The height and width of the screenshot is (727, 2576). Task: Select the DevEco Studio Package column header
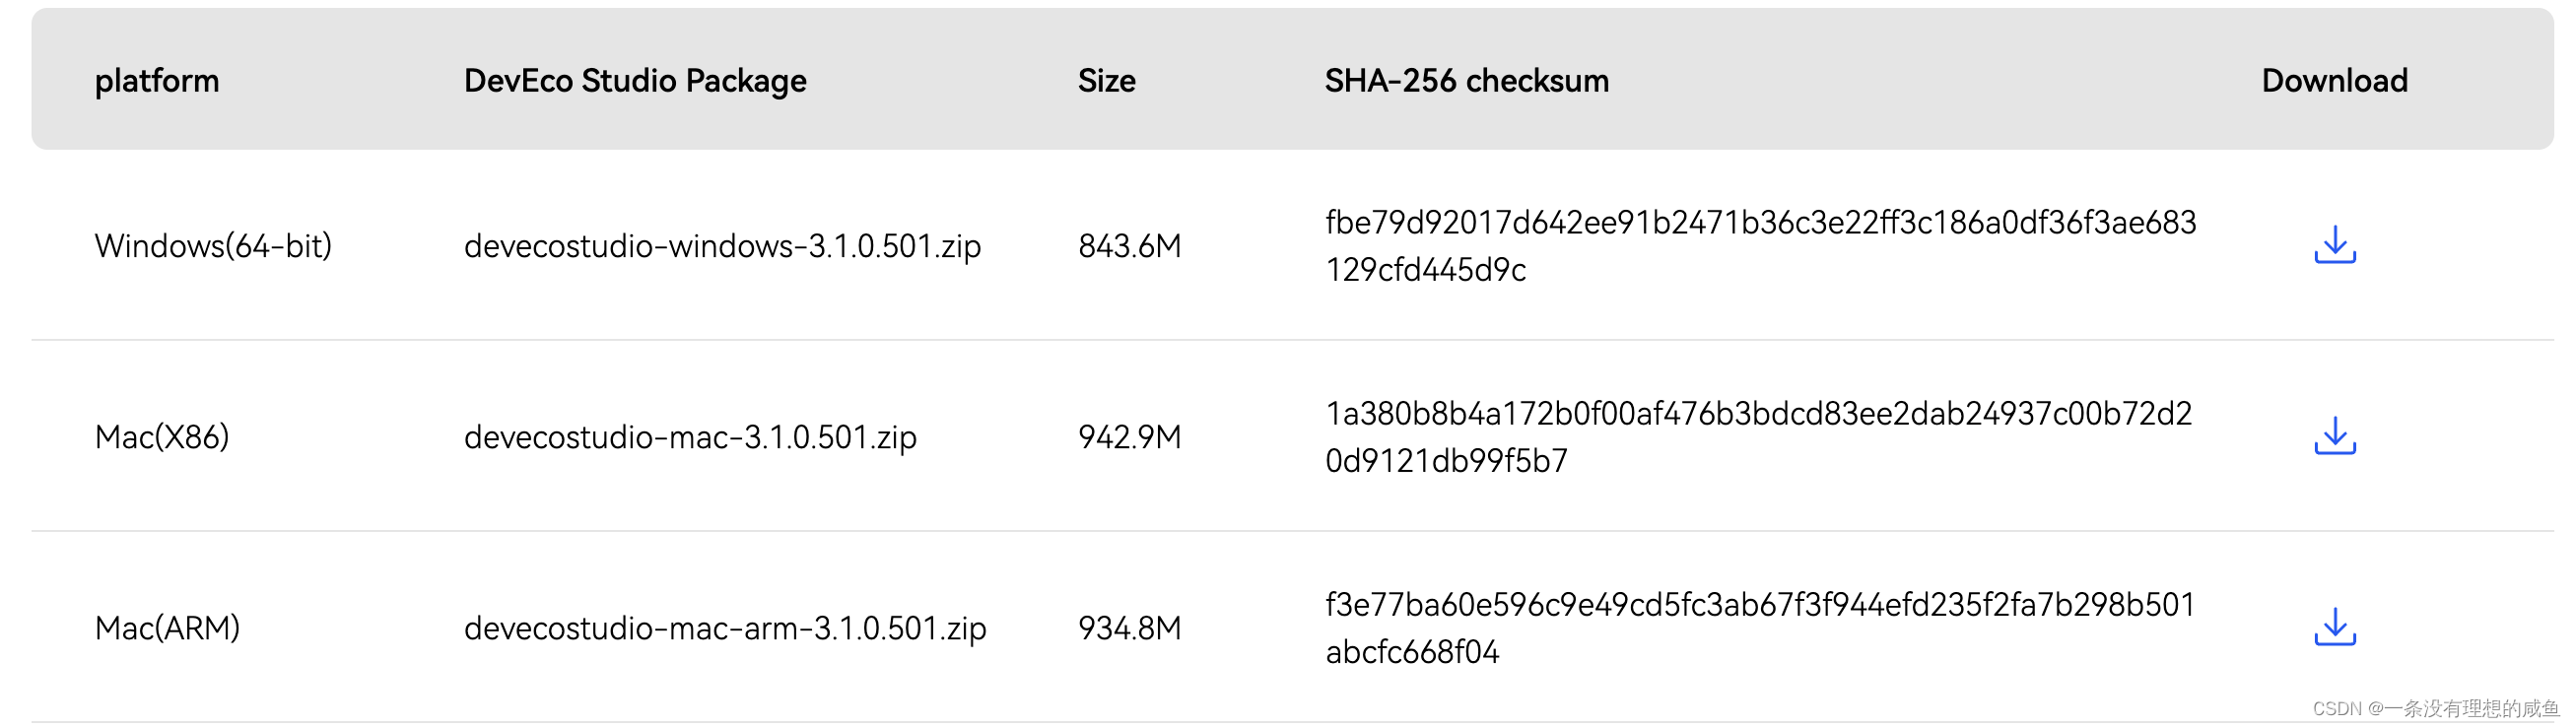(x=635, y=80)
